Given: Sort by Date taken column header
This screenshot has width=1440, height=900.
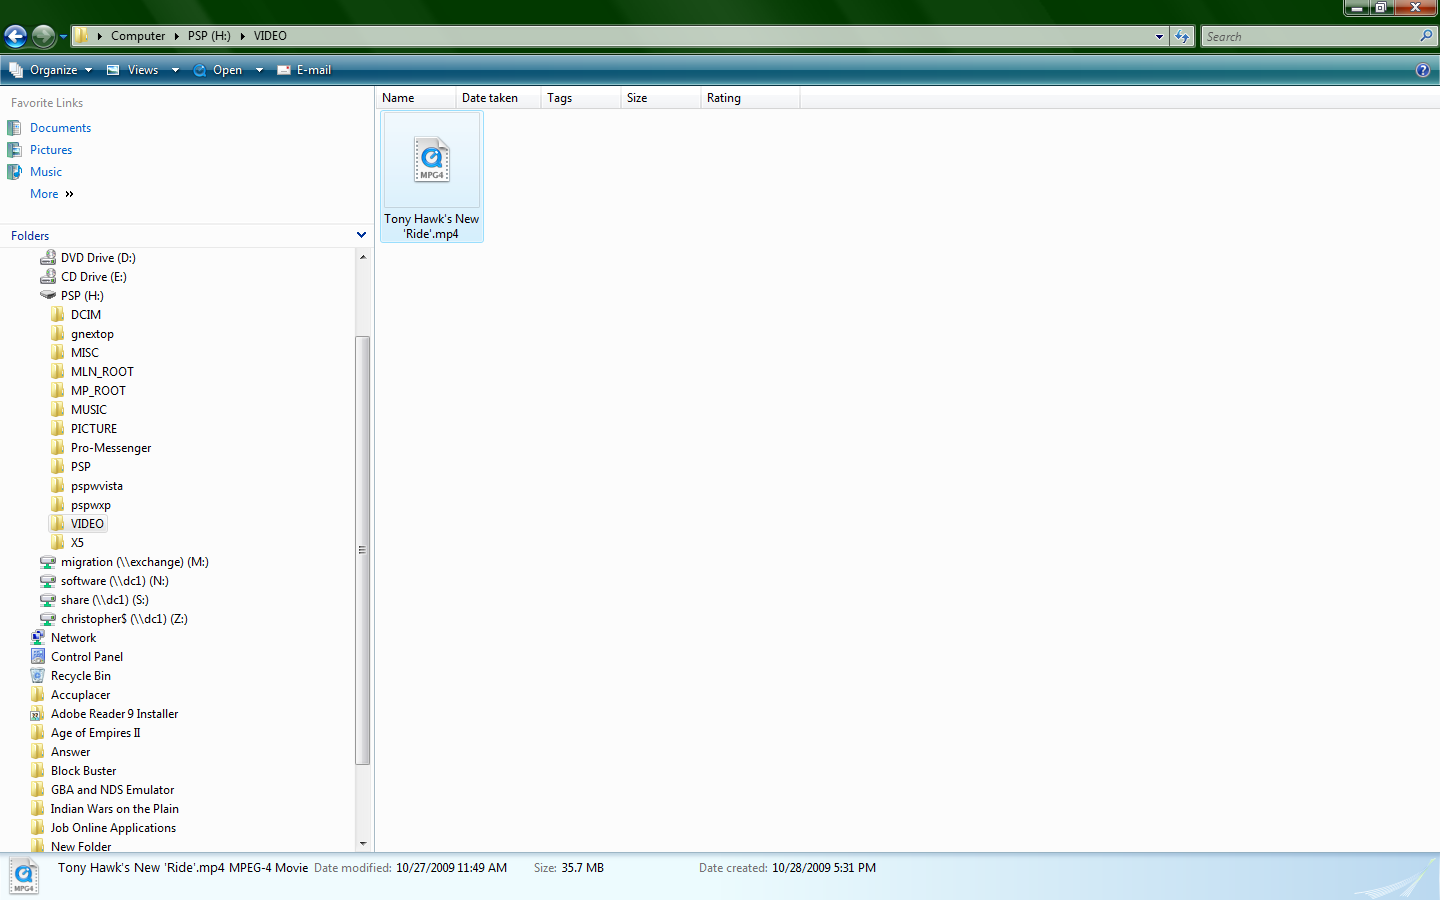Looking at the screenshot, I should click(498, 98).
